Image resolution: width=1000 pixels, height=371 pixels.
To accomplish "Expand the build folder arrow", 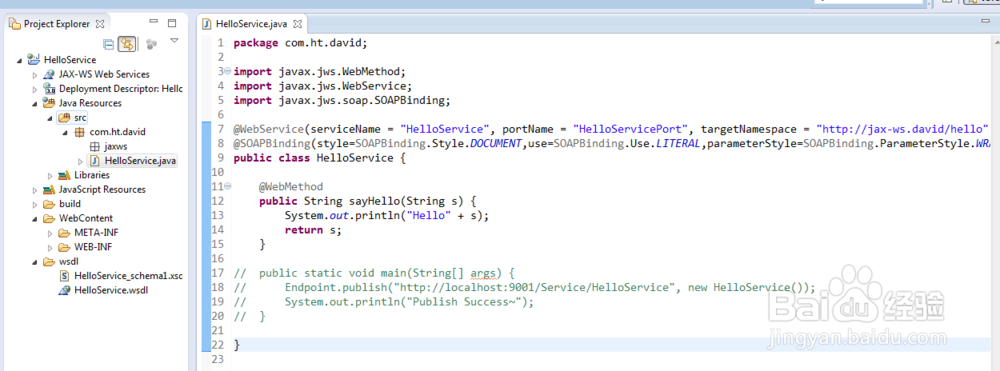I will point(34,205).
